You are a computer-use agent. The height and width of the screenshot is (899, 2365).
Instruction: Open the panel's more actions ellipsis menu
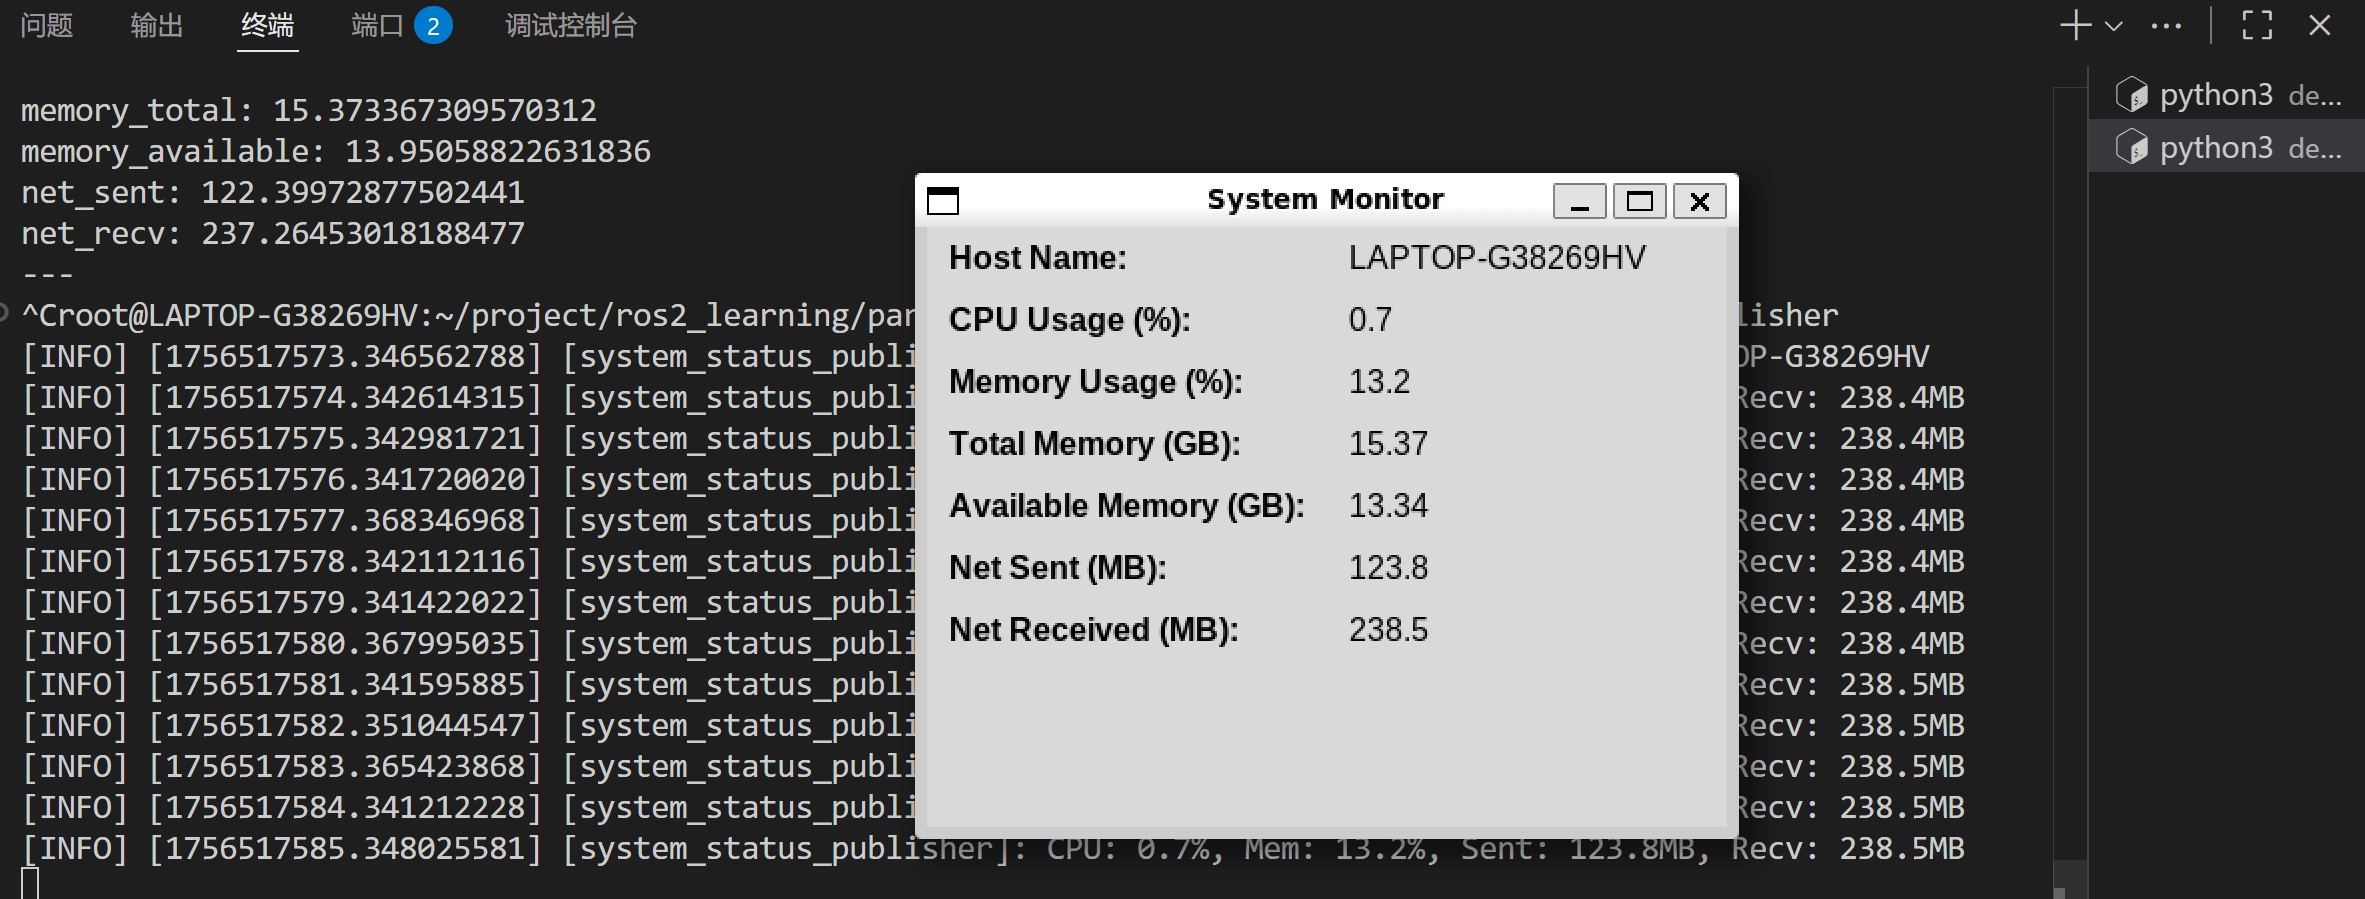click(2166, 27)
